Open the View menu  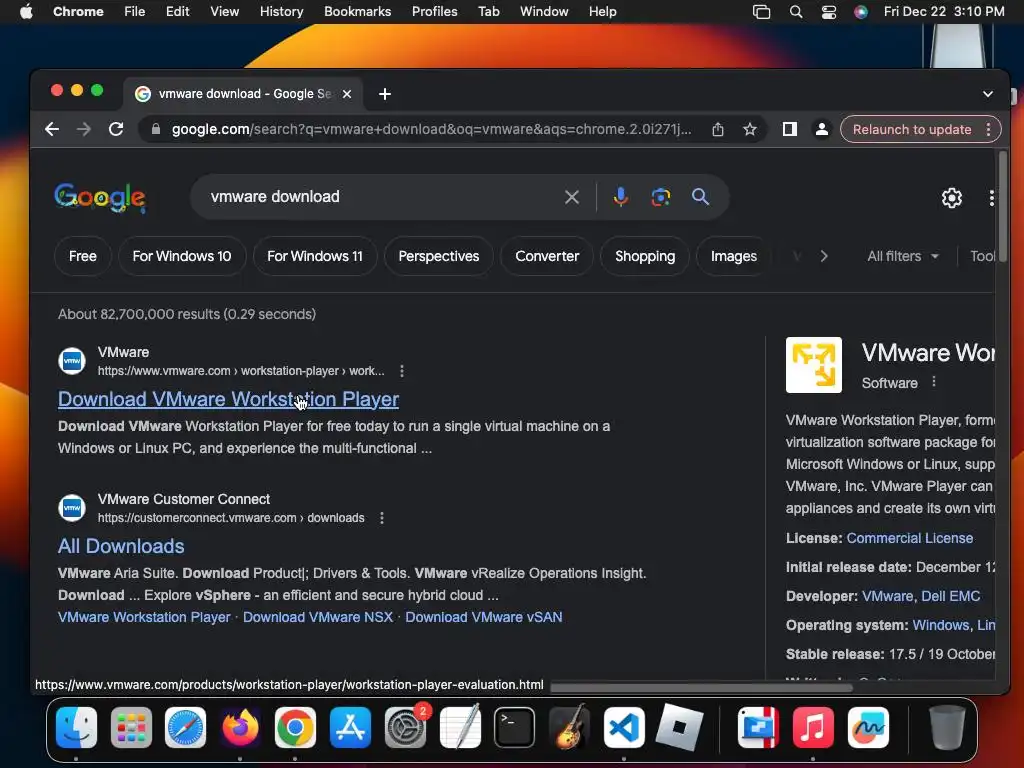click(224, 12)
